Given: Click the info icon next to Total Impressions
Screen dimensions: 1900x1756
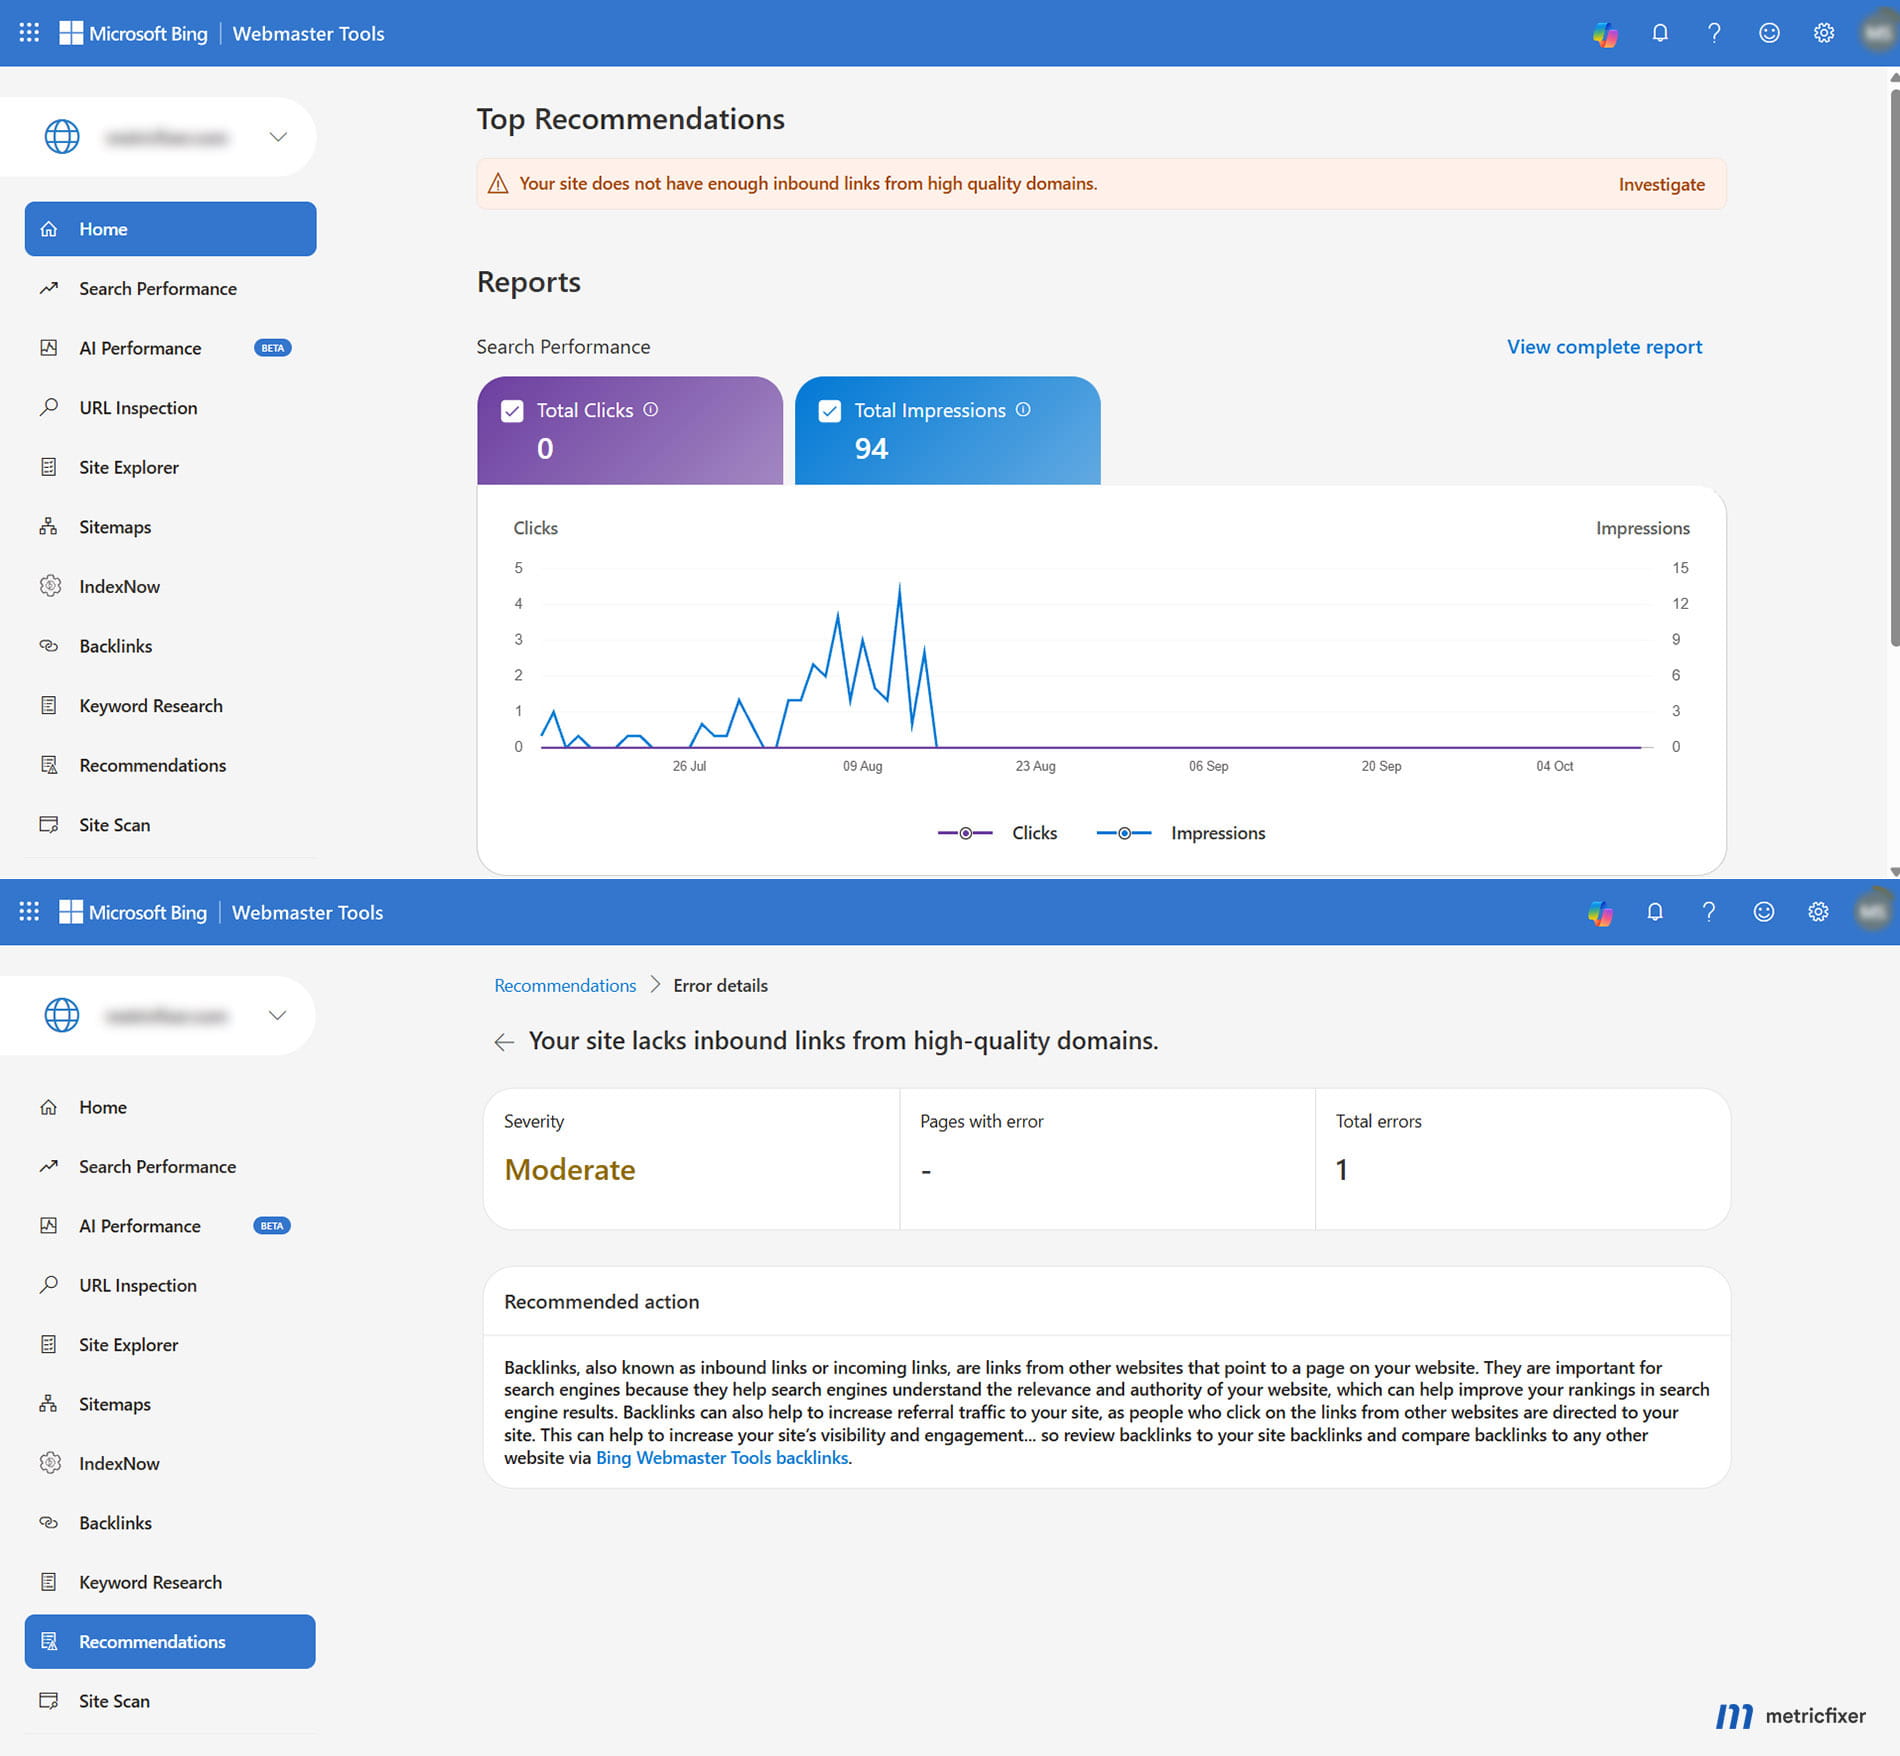Looking at the screenshot, I should coord(1023,409).
